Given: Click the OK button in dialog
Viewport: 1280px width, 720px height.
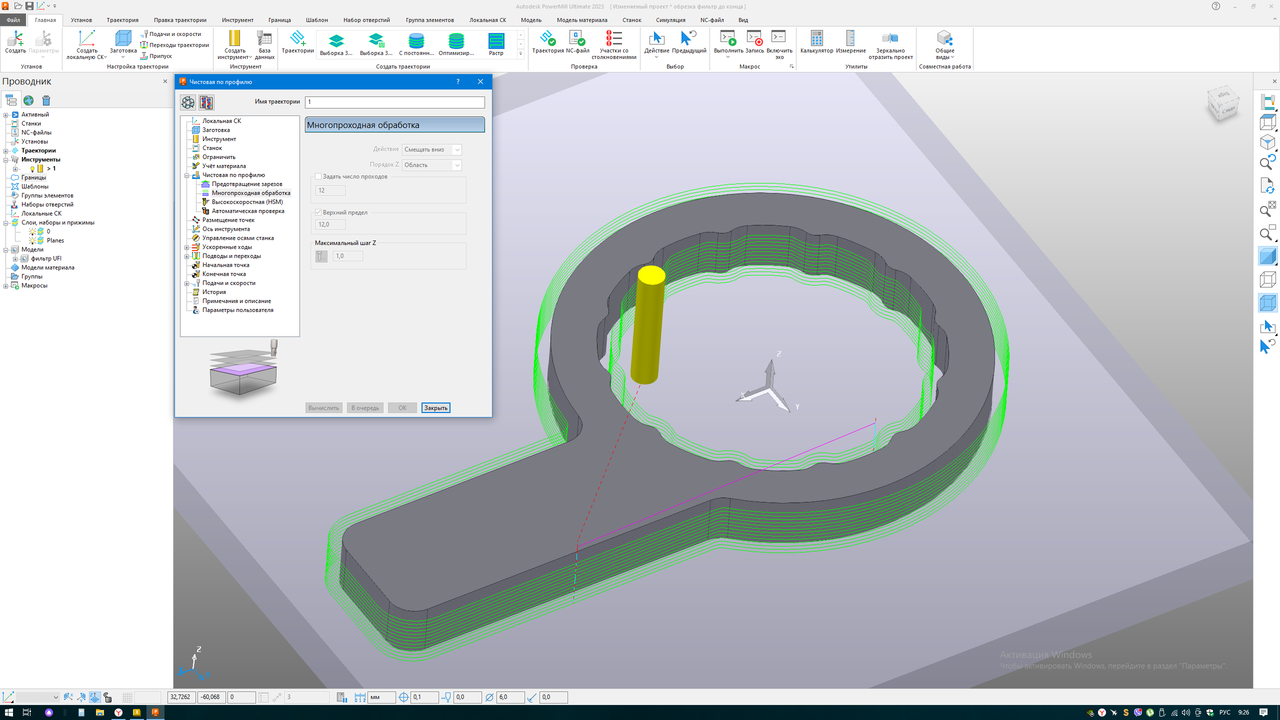Looking at the screenshot, I should click(x=402, y=408).
